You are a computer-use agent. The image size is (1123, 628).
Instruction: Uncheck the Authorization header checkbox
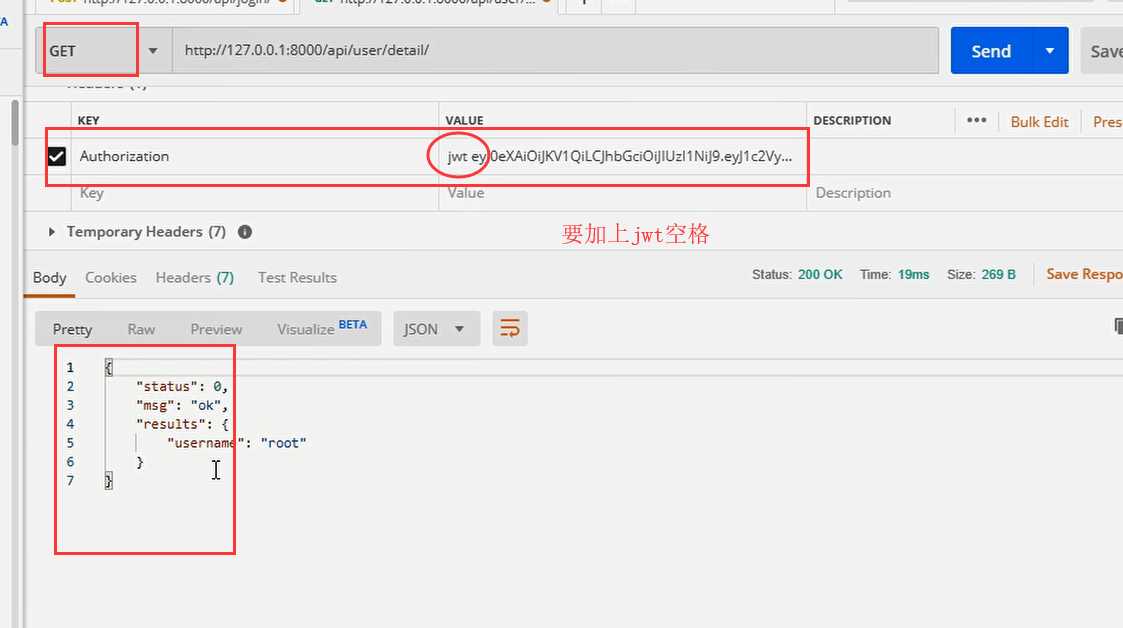[57, 156]
